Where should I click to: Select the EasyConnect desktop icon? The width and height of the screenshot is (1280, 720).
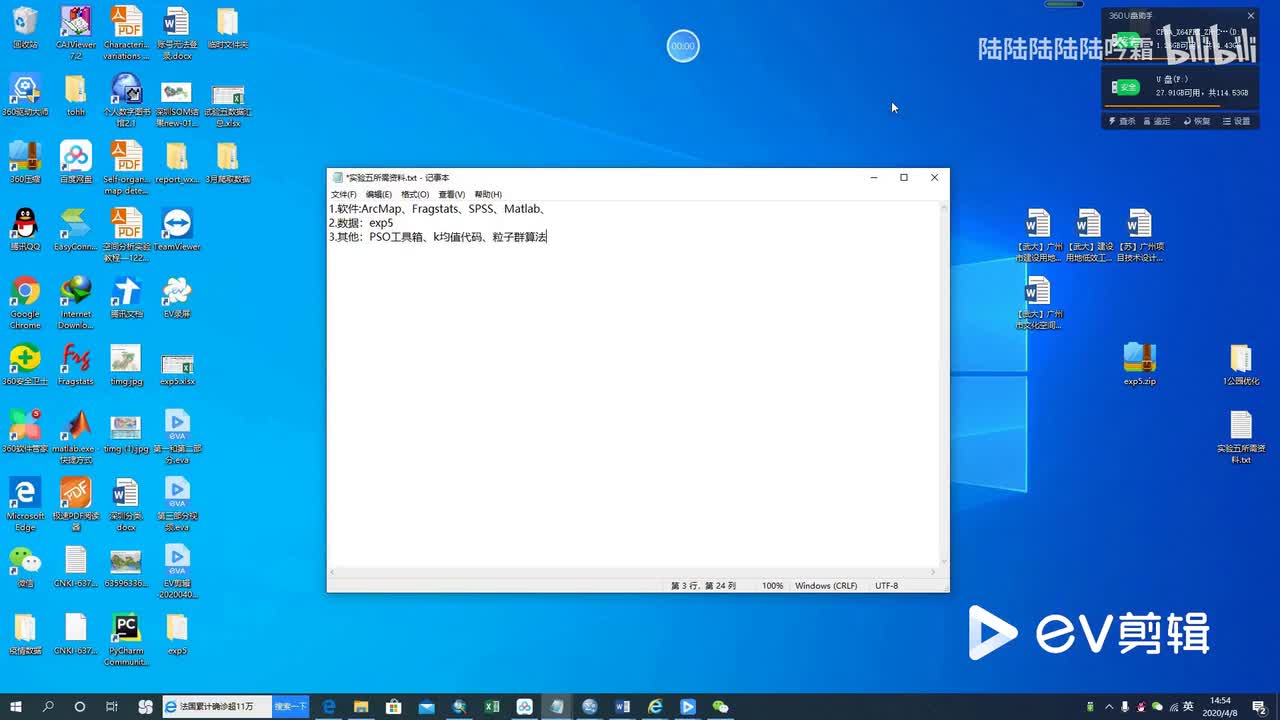[x=76, y=230]
